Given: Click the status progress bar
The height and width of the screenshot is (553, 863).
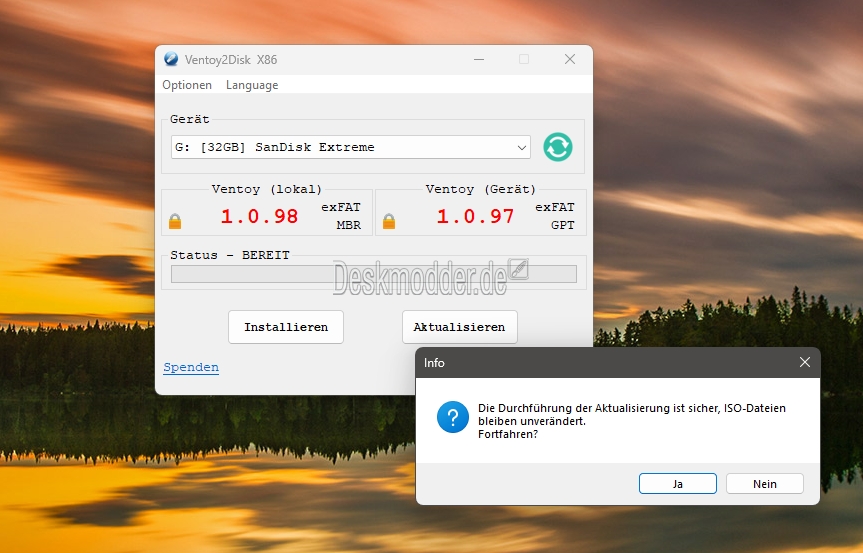Looking at the screenshot, I should tap(374, 274).
